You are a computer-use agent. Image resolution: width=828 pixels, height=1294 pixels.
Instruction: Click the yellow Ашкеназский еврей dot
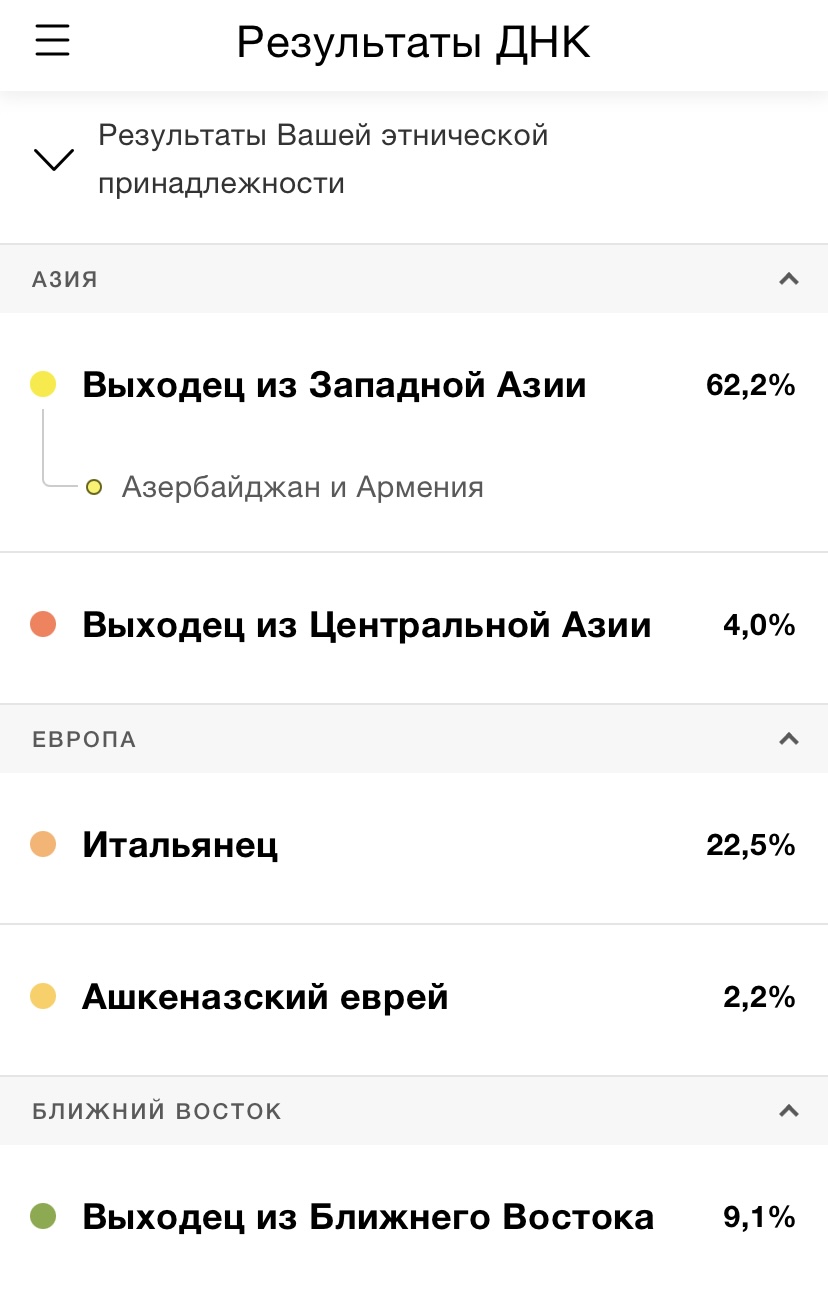[43, 997]
